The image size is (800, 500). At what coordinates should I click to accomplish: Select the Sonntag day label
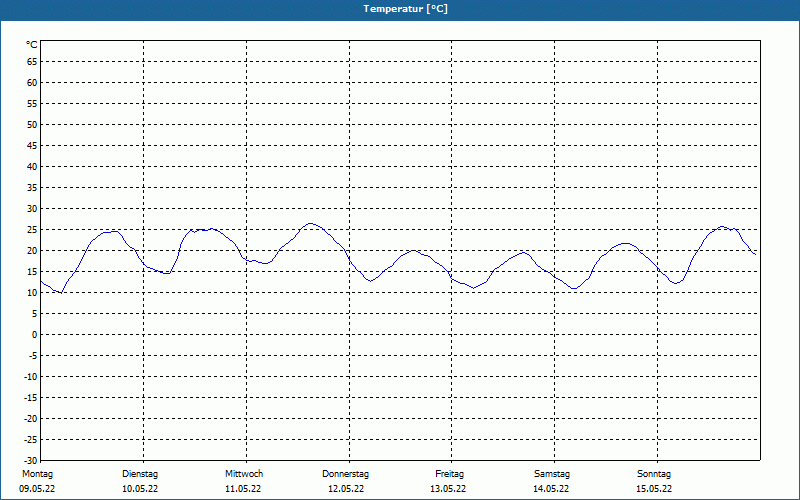(654, 474)
